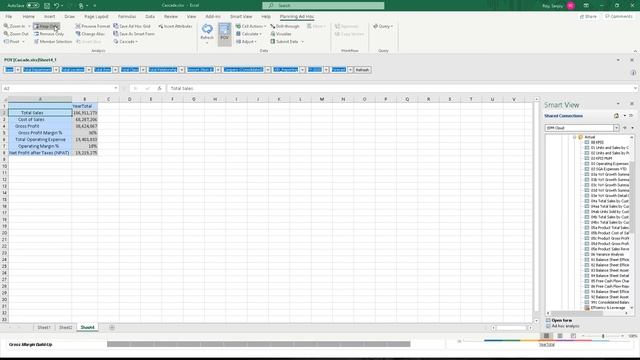Click Change Alias
The height and width of the screenshot is (360, 640).
click(90, 34)
